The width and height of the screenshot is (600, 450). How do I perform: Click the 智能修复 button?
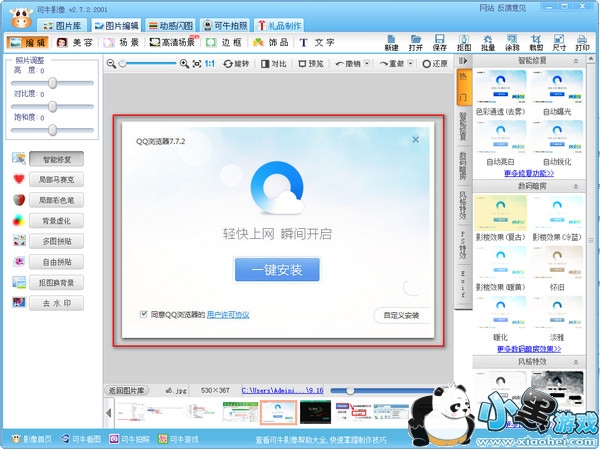pyautogui.click(x=57, y=159)
